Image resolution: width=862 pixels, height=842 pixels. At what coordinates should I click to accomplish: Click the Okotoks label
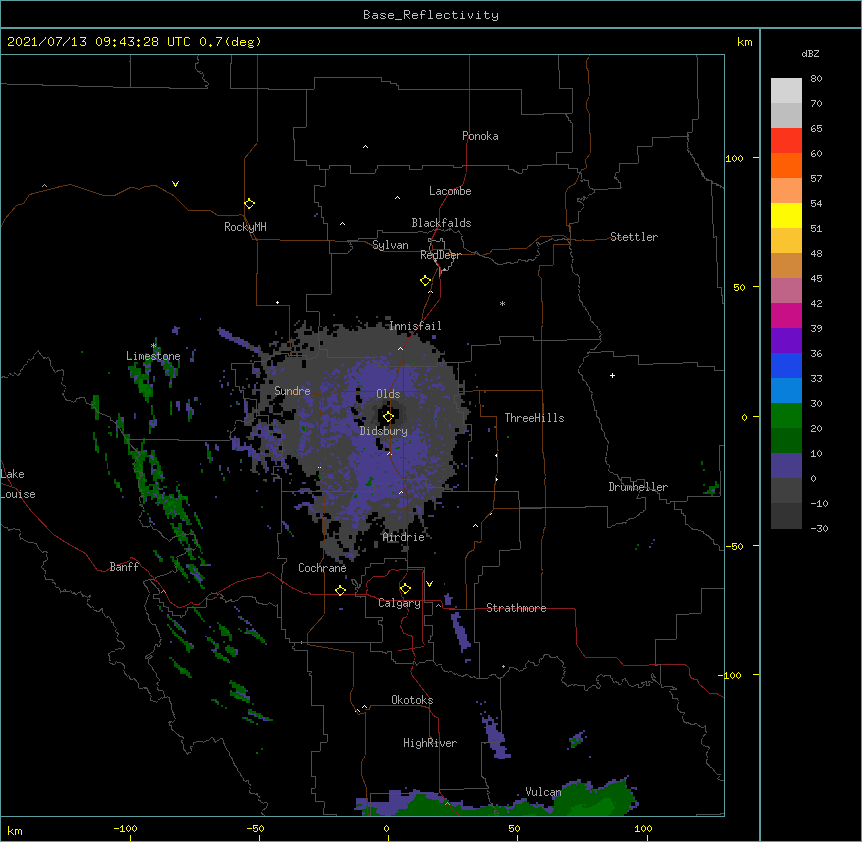tap(412, 700)
